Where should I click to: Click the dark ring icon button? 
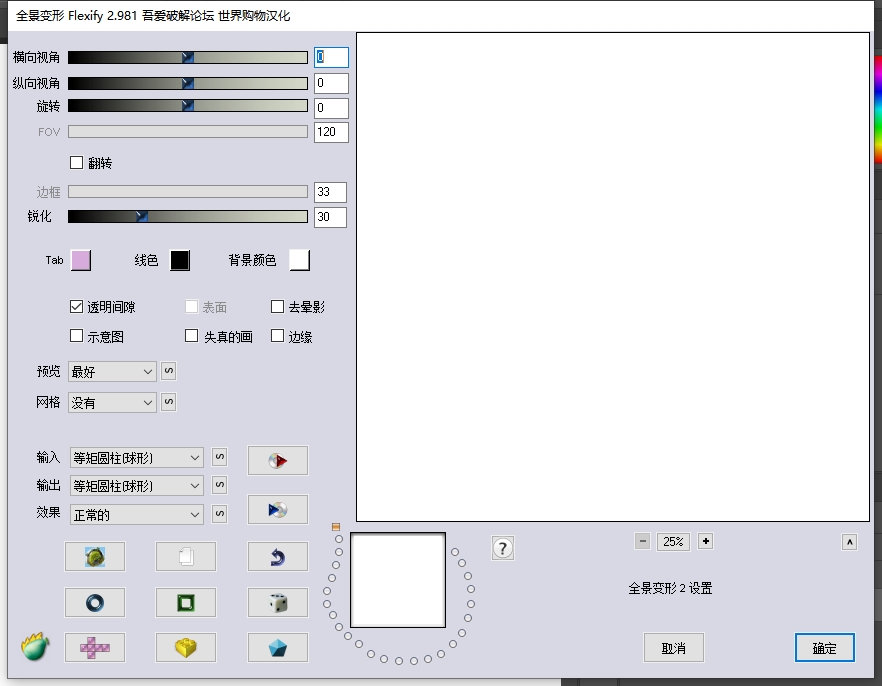tap(95, 603)
